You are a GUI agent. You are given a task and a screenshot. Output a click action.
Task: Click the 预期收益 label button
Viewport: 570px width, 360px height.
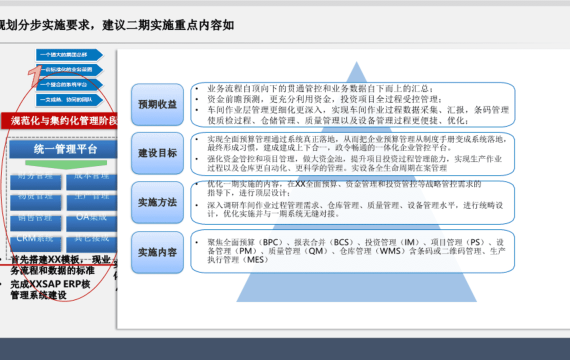click(x=157, y=105)
